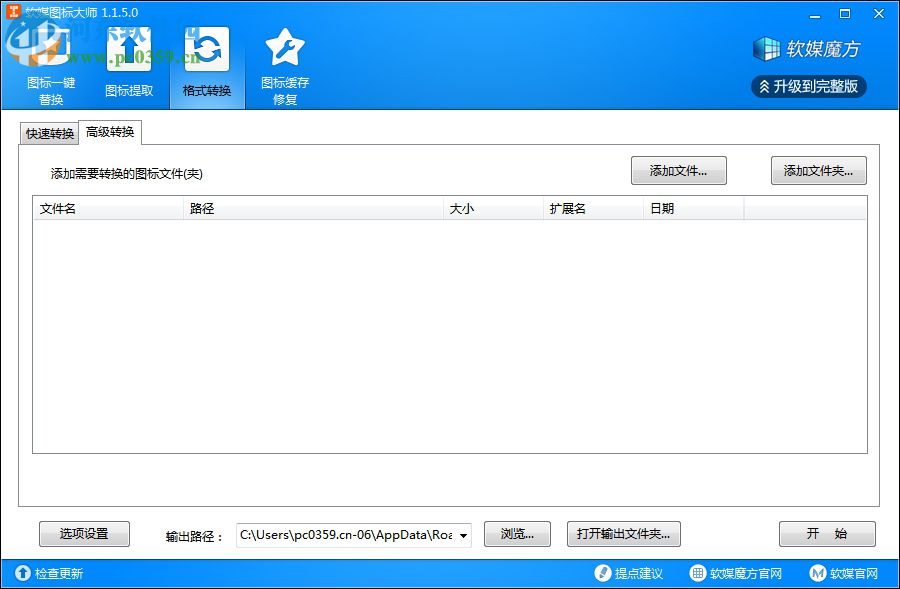Screen dimensions: 900x589
Task: Switch to the 快速转换 tab
Action: point(49,132)
